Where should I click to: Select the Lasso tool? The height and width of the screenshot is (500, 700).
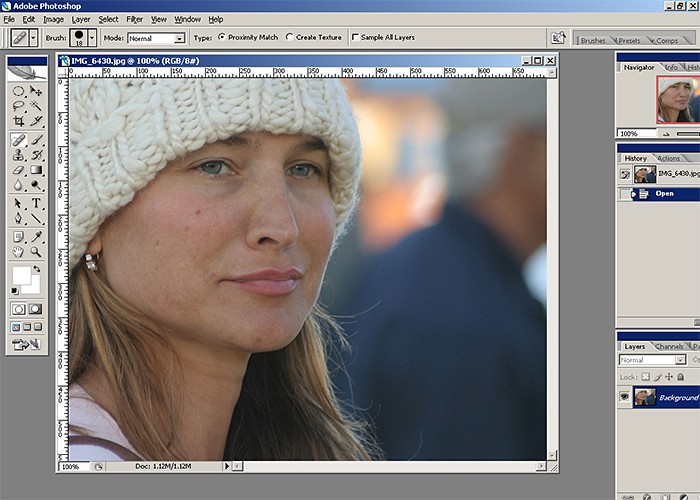click(x=18, y=106)
